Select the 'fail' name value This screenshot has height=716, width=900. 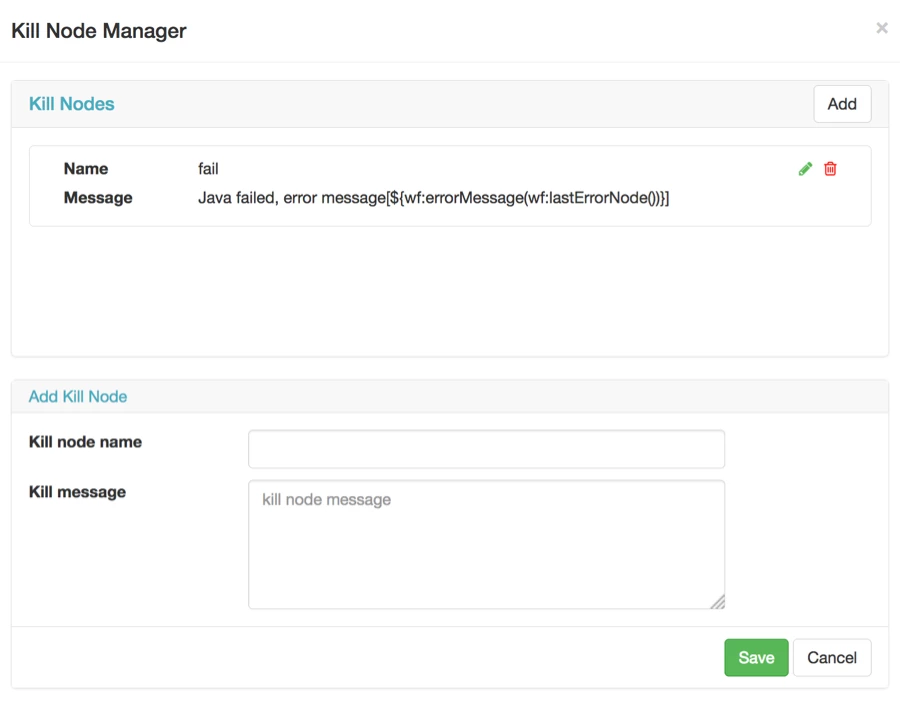point(208,169)
